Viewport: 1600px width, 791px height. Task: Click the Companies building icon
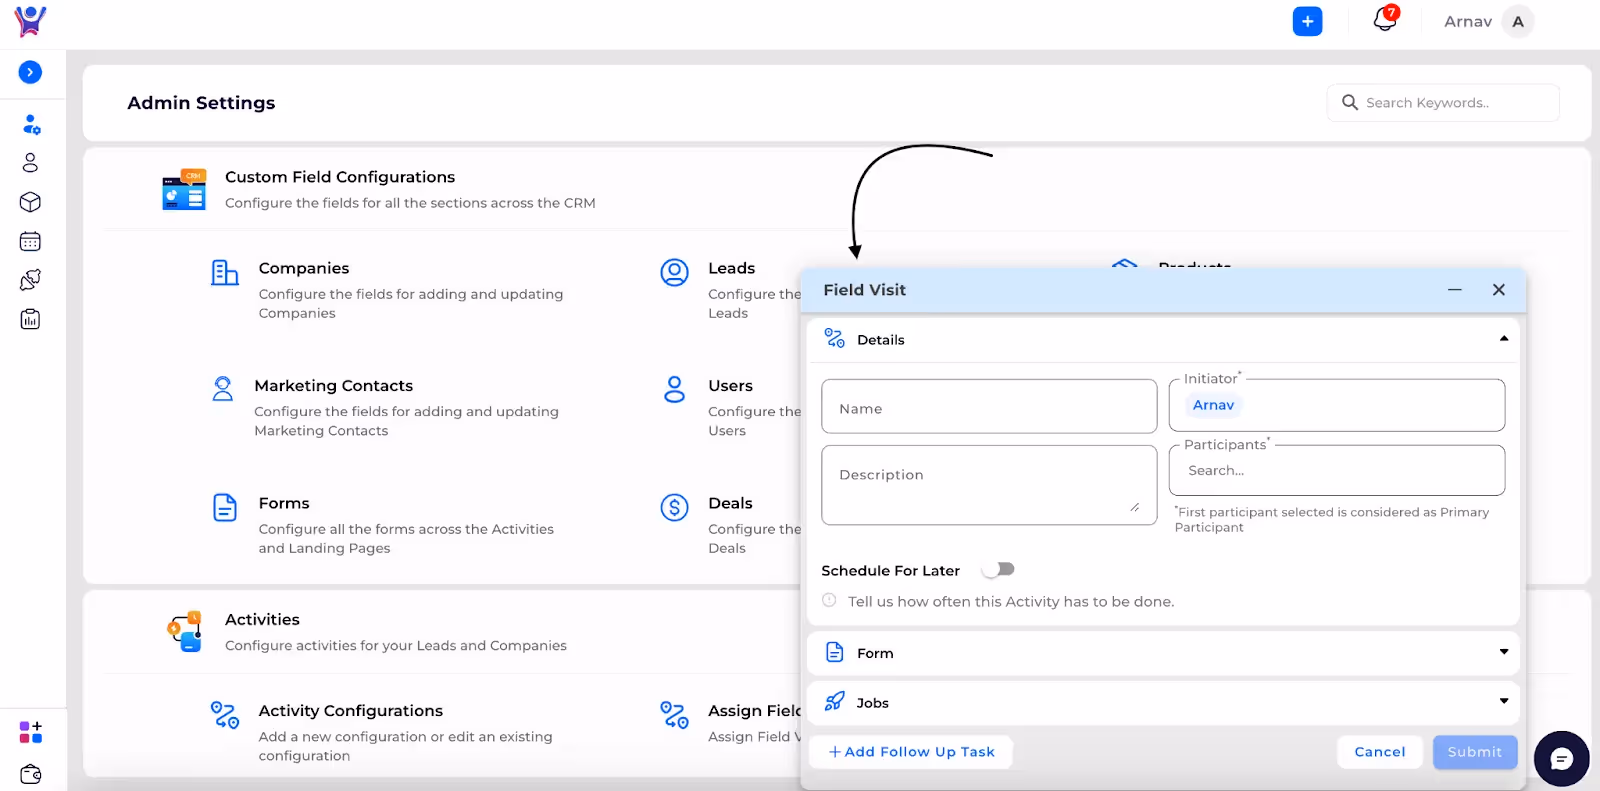(x=225, y=272)
